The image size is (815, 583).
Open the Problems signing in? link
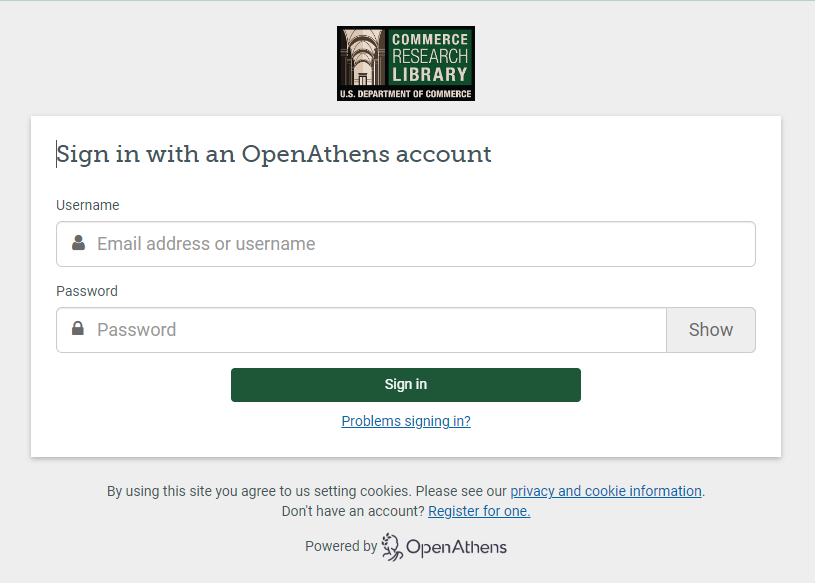point(406,421)
